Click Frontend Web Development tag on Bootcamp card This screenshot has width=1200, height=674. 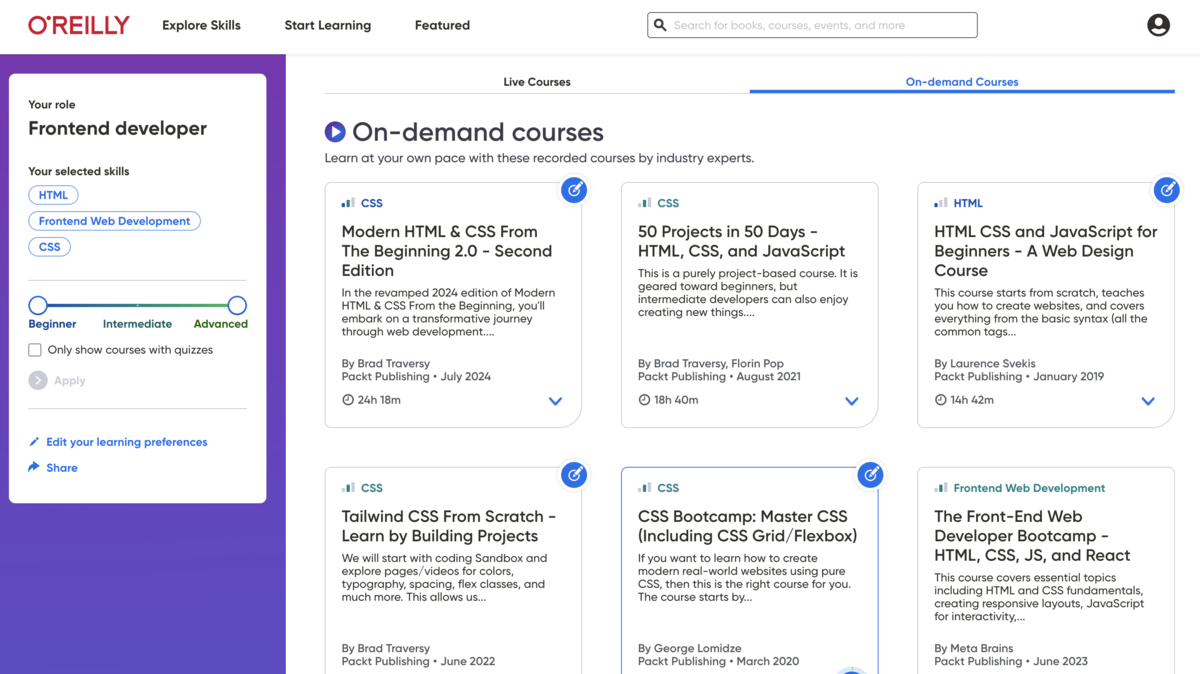click(1029, 488)
